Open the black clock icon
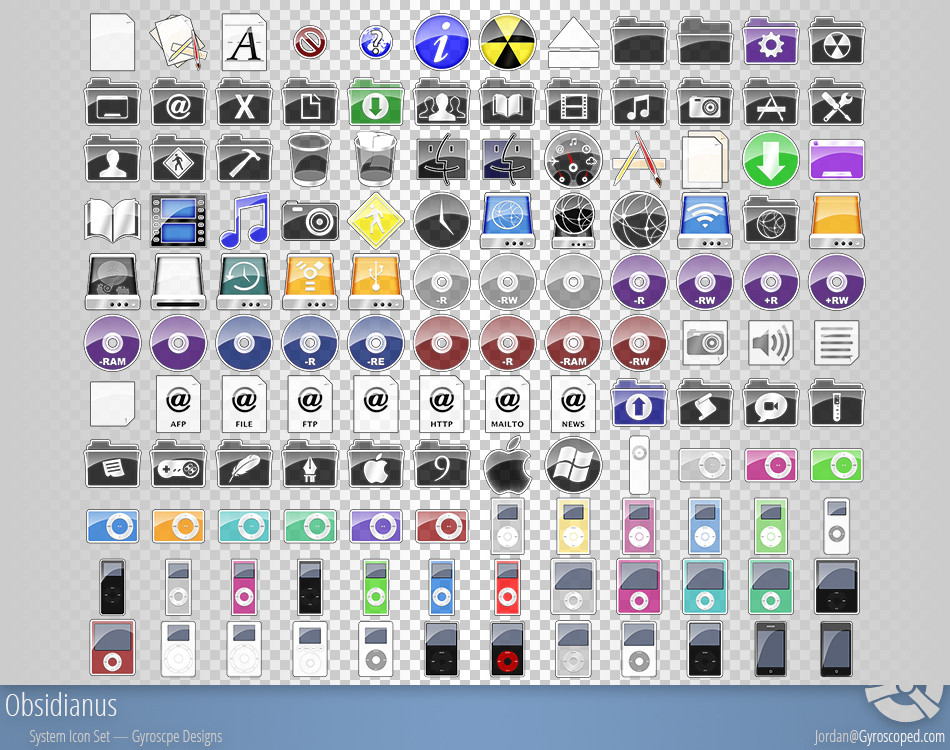Viewport: 950px width, 750px height. pos(442,221)
